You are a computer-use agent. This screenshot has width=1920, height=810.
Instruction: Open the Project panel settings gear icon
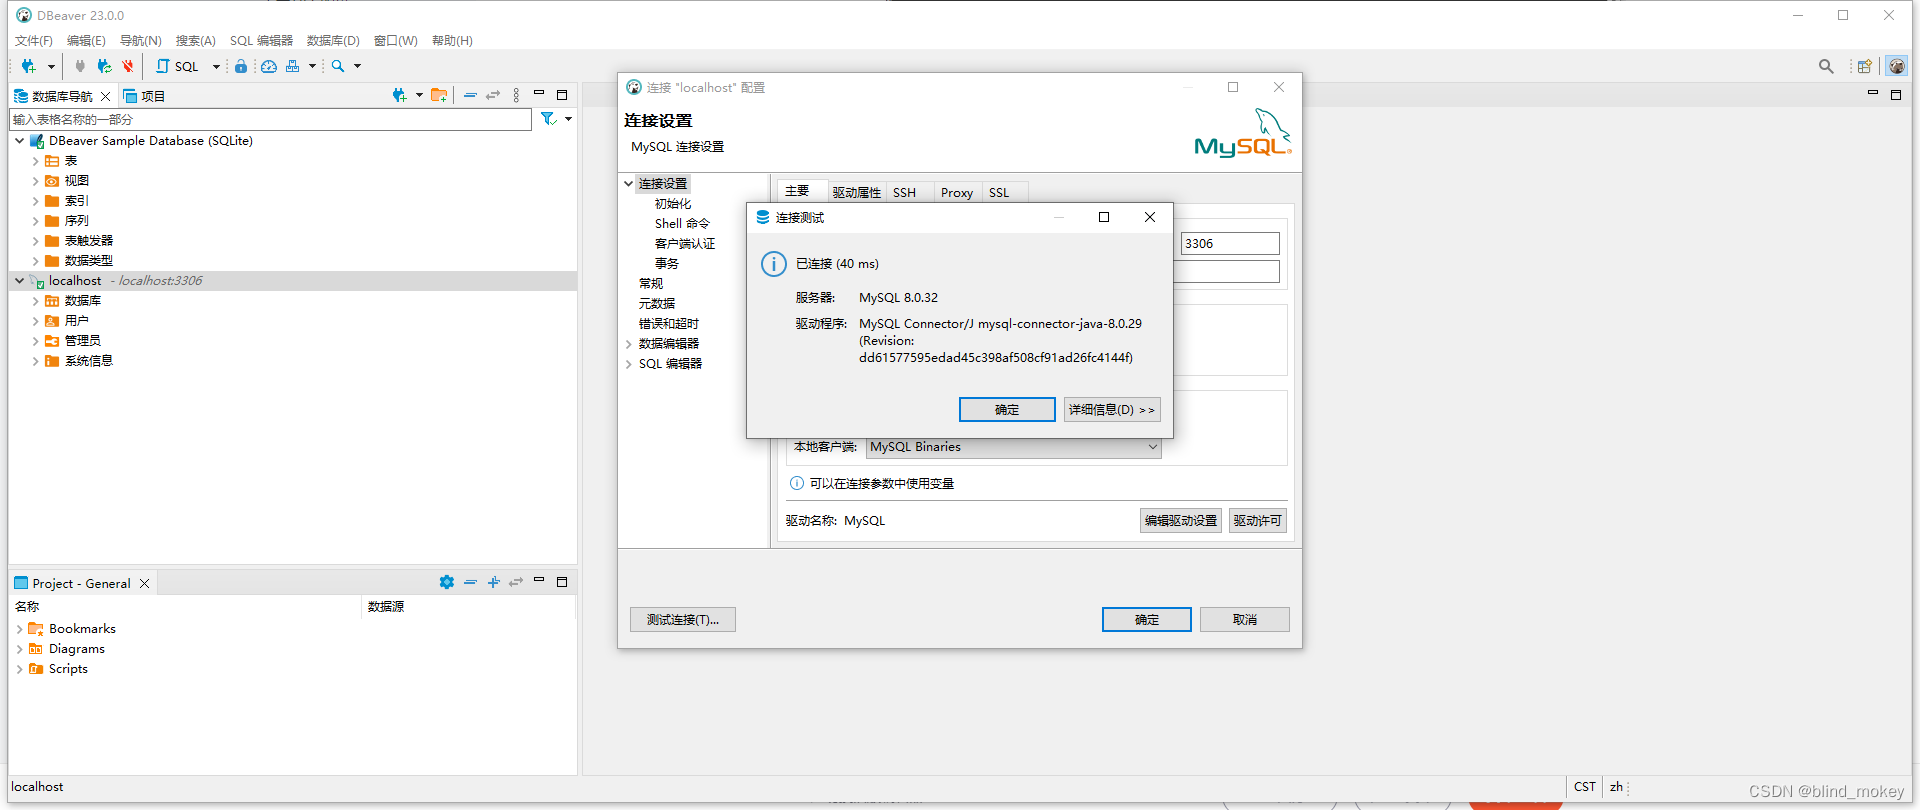447,582
